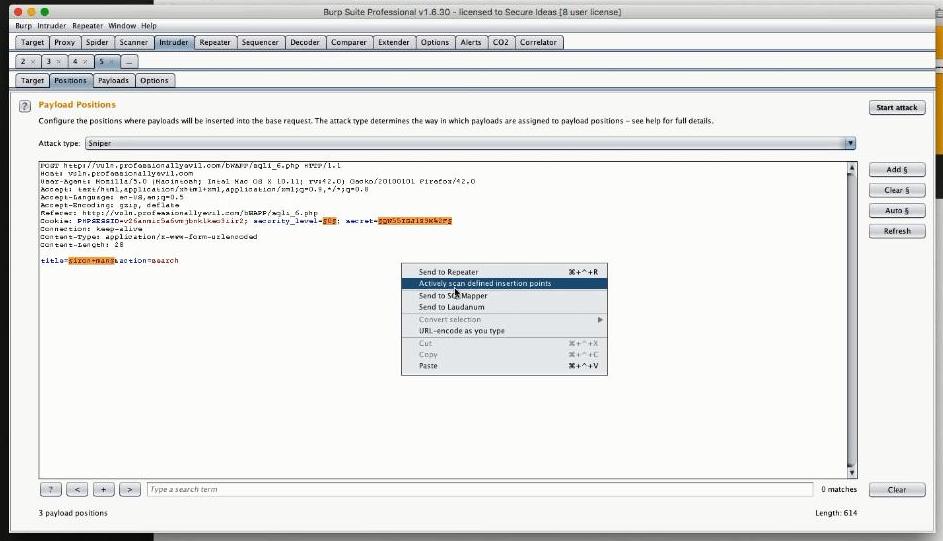
Task: Open the Intruder Options sub-tab
Action: [154, 81]
